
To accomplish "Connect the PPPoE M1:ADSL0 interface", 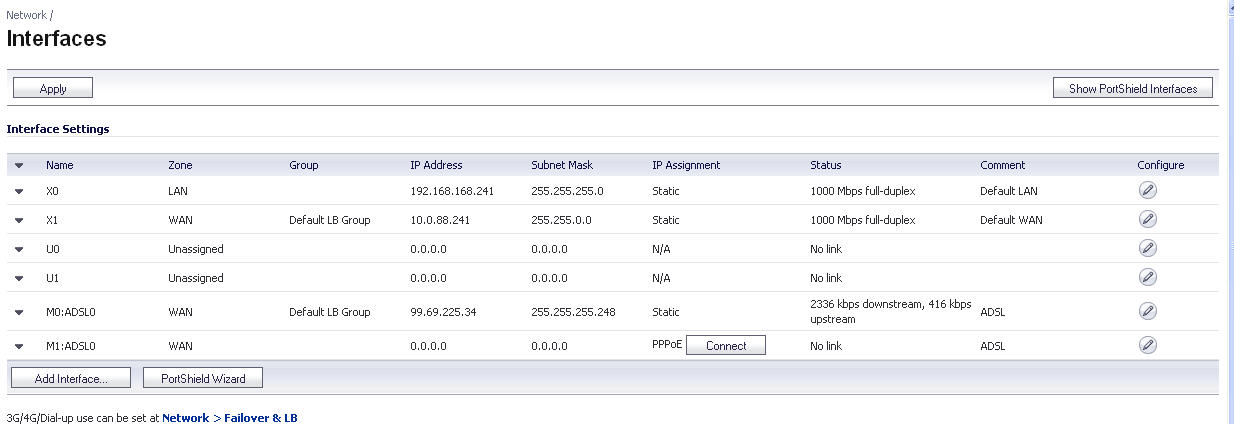I will 726,345.
